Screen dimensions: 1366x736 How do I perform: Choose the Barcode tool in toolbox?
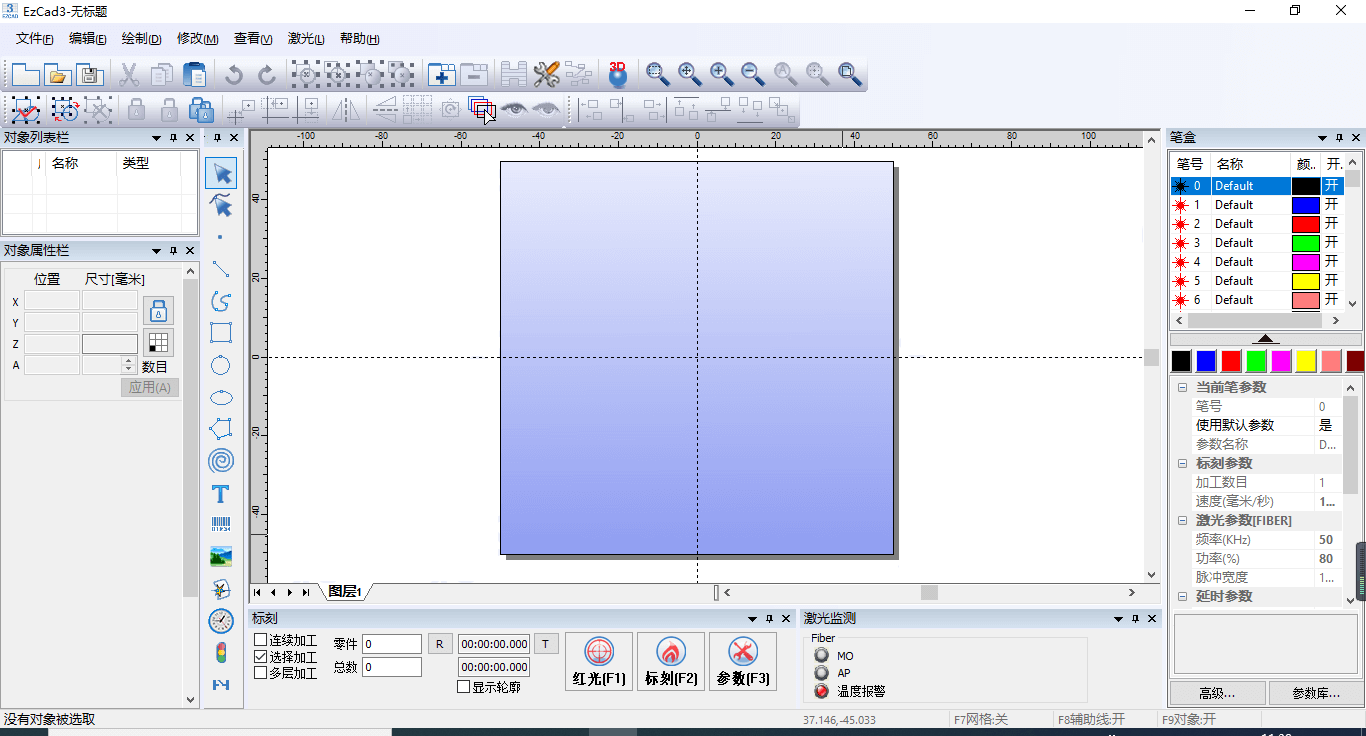point(221,525)
